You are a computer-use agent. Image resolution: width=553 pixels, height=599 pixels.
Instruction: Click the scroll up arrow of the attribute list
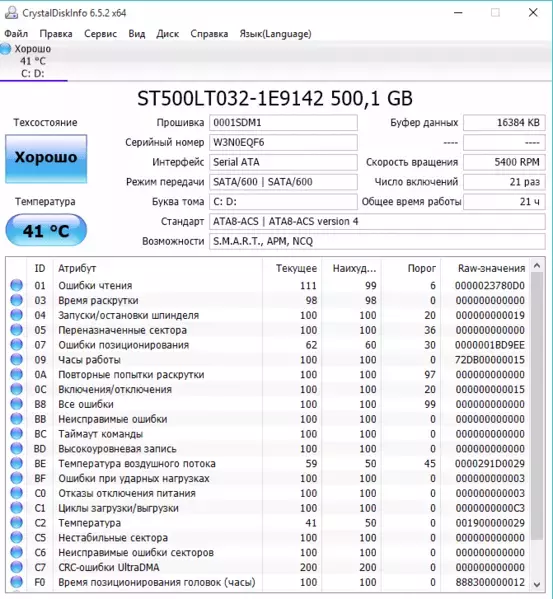(x=537, y=266)
